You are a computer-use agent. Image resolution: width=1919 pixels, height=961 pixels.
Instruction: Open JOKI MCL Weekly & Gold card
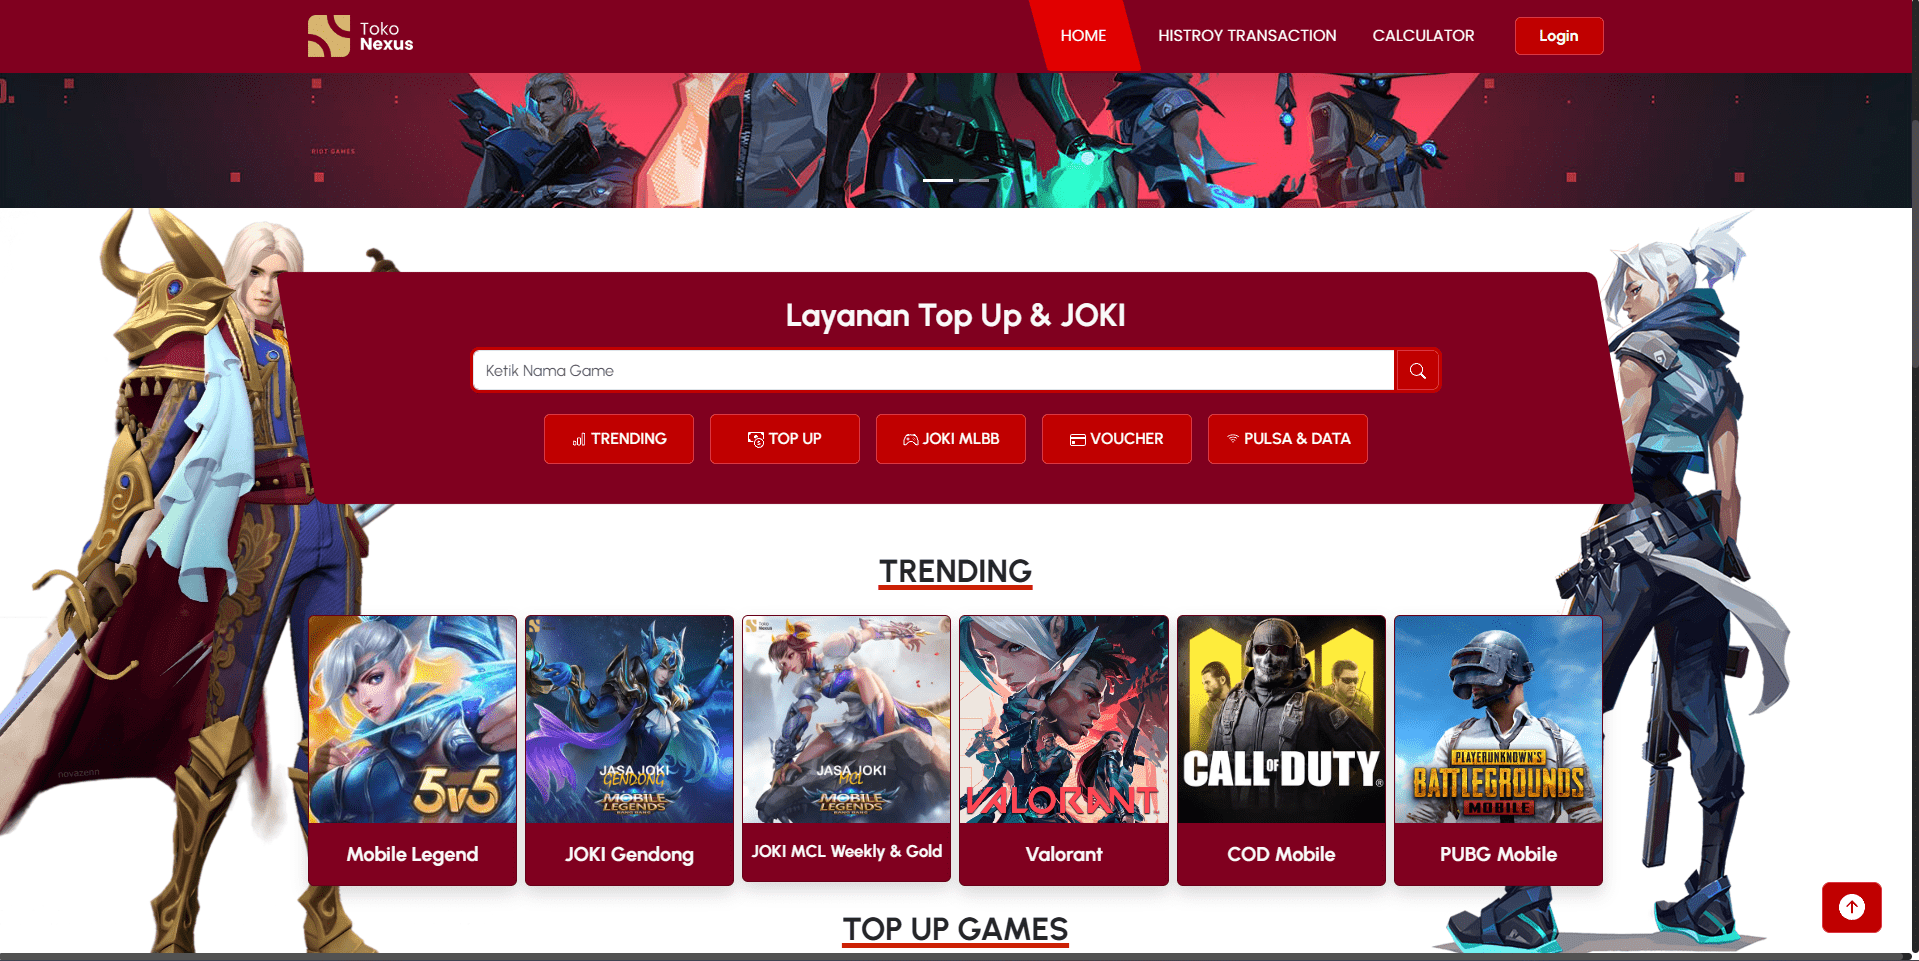846,748
